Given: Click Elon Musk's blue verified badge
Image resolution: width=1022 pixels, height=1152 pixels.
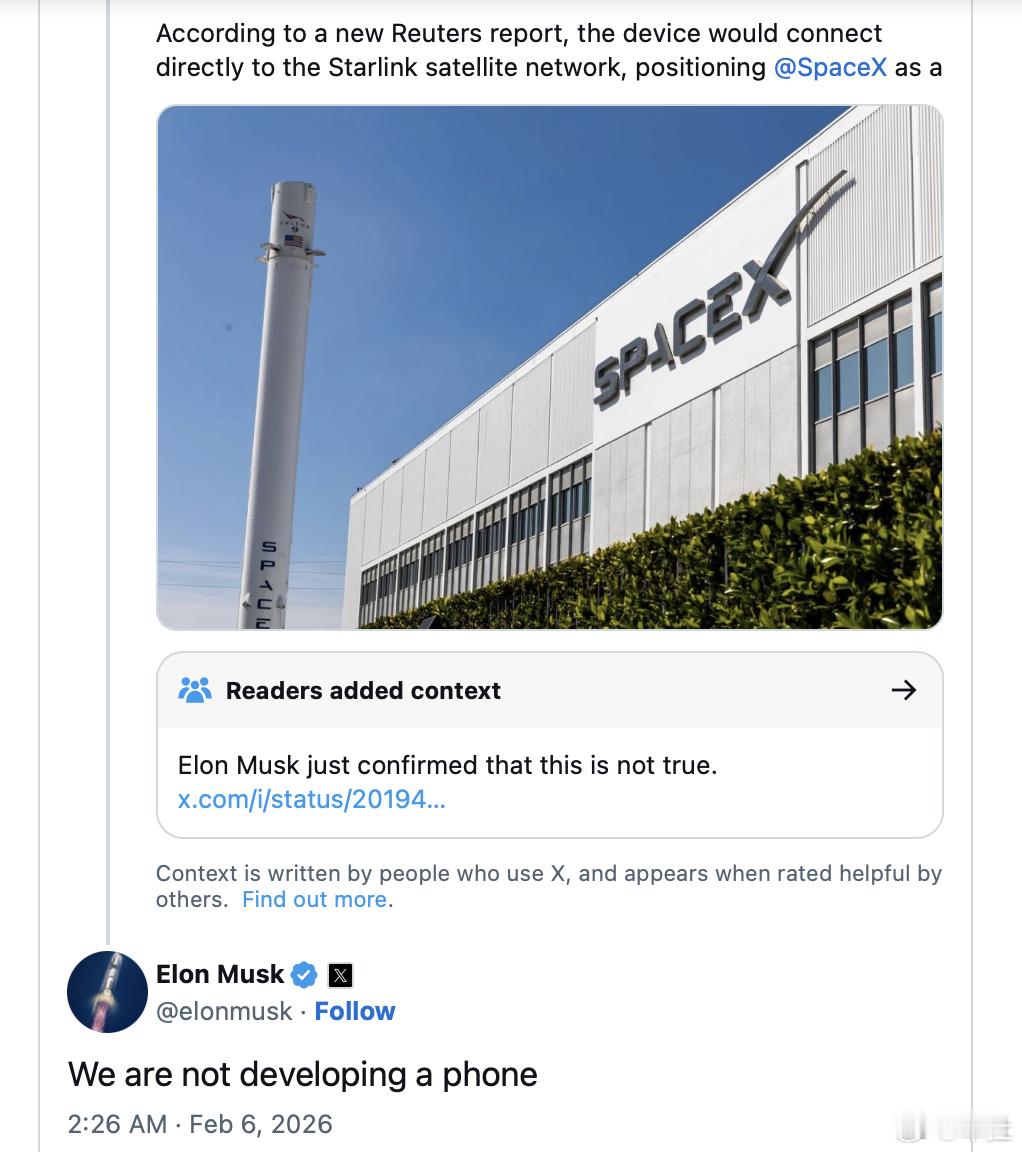Looking at the screenshot, I should tap(304, 974).
